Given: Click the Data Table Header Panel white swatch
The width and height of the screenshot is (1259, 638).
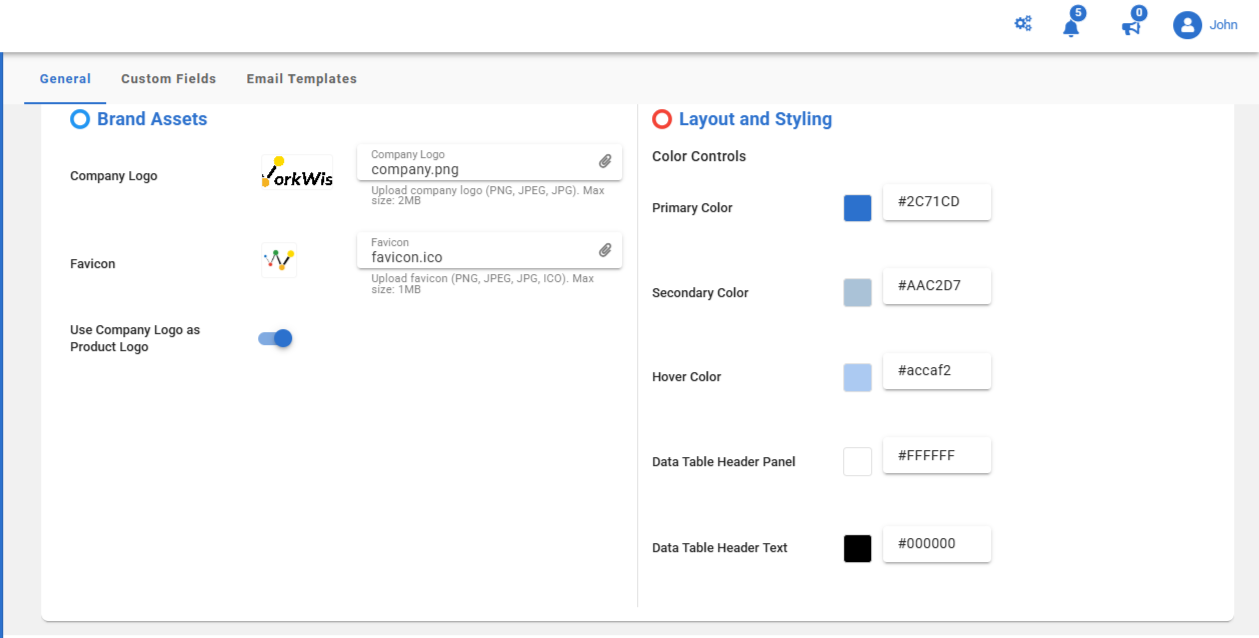Looking at the screenshot, I should (857, 462).
